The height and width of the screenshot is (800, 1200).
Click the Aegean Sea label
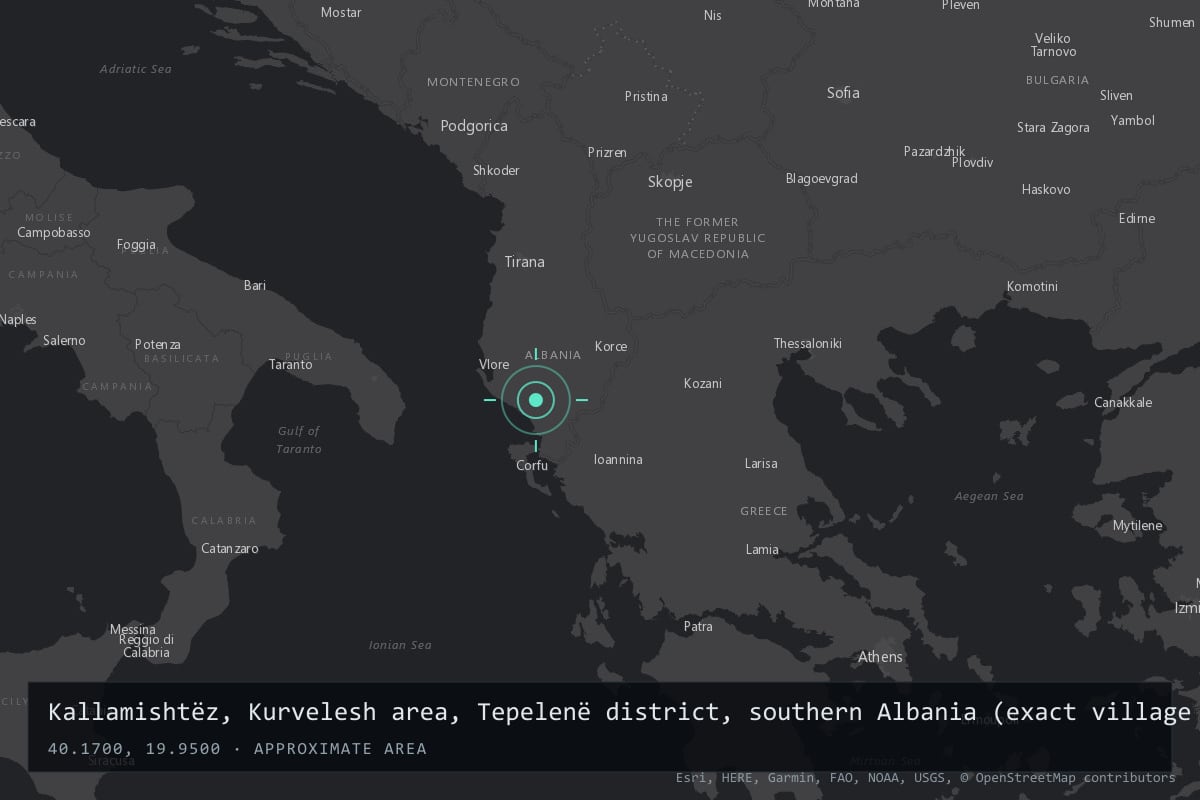[x=989, y=497]
